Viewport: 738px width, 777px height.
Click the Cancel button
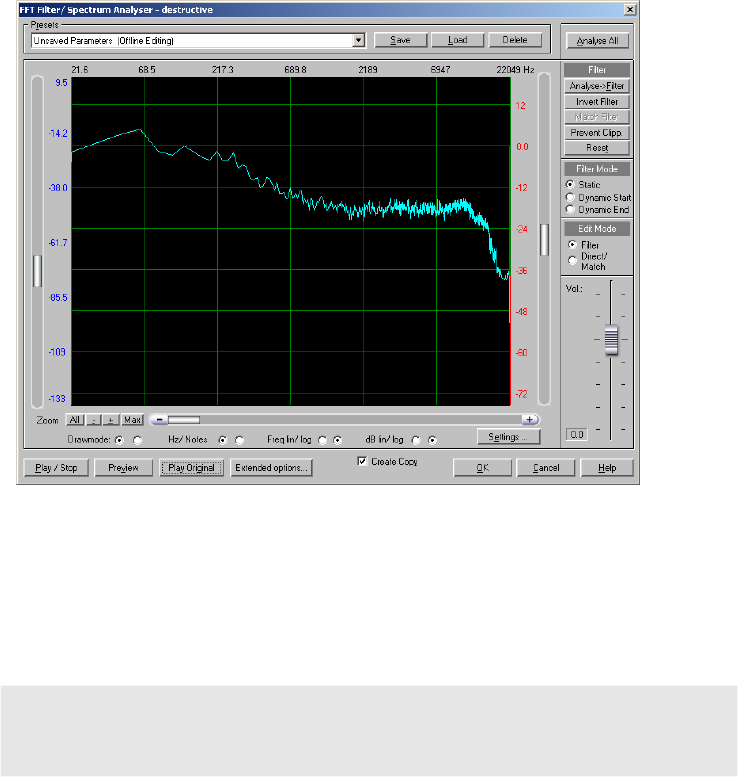(x=546, y=468)
